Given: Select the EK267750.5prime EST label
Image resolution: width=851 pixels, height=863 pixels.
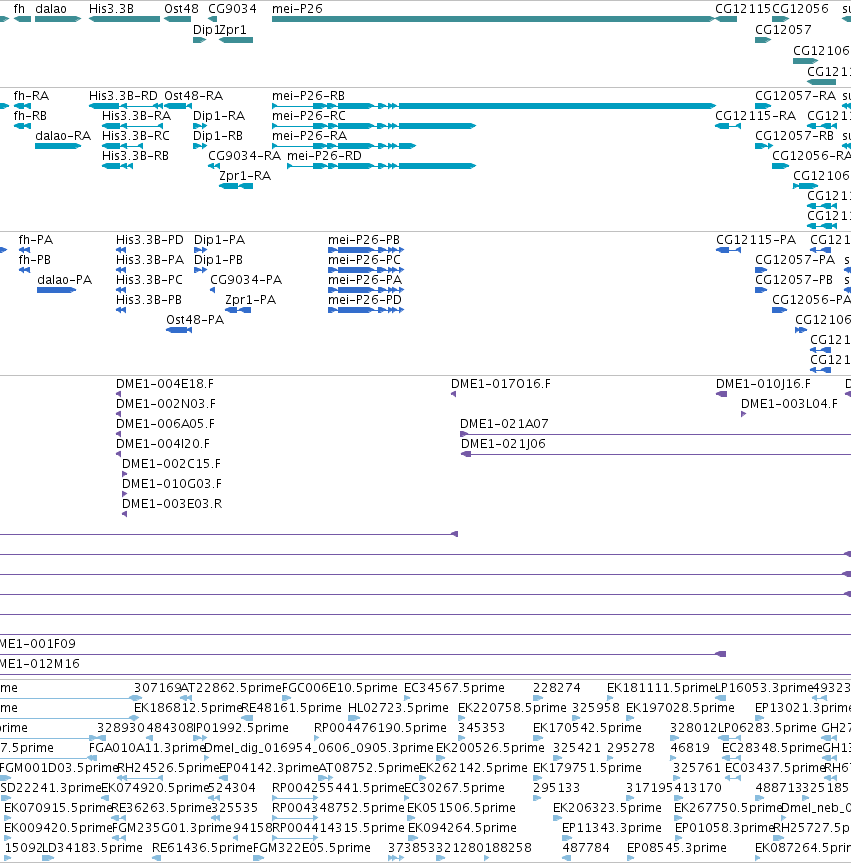Looking at the screenshot, I should (x=728, y=808).
